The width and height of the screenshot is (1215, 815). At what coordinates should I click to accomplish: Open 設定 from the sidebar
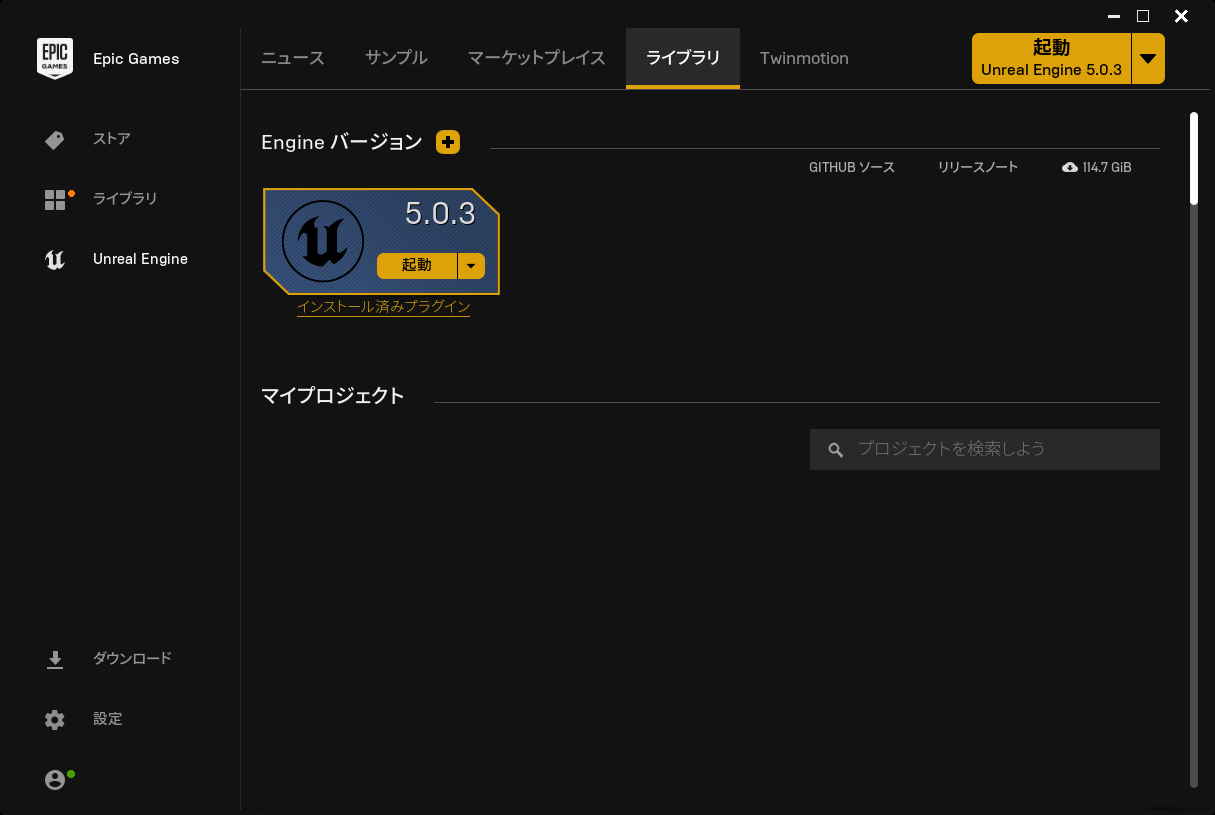pyautogui.click(x=107, y=719)
